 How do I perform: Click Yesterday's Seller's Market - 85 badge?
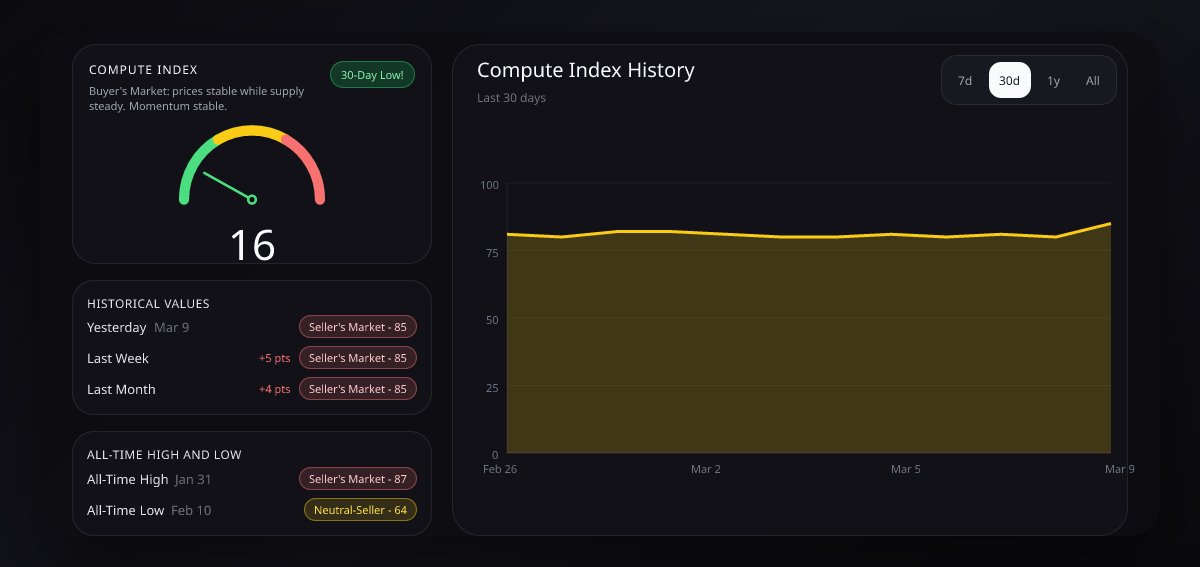[358, 327]
